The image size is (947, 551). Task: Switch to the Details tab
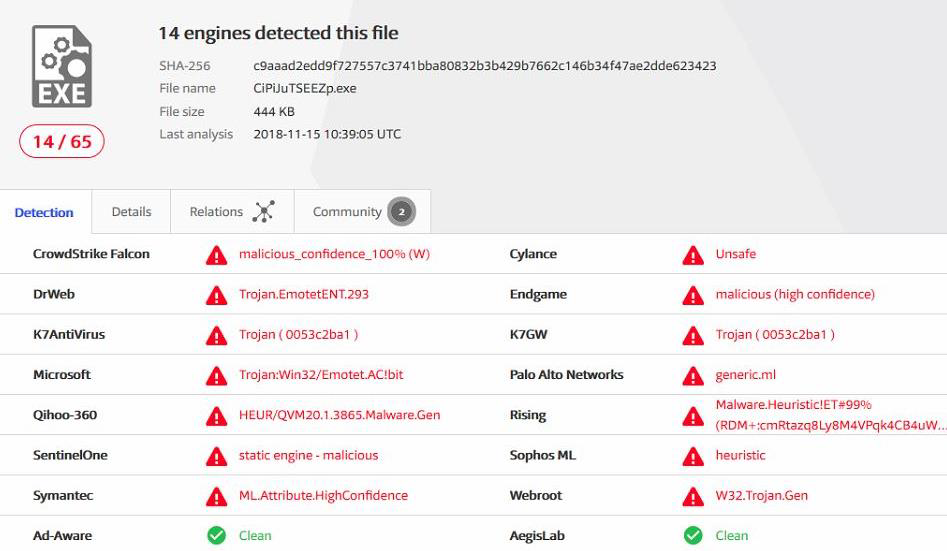tap(131, 212)
